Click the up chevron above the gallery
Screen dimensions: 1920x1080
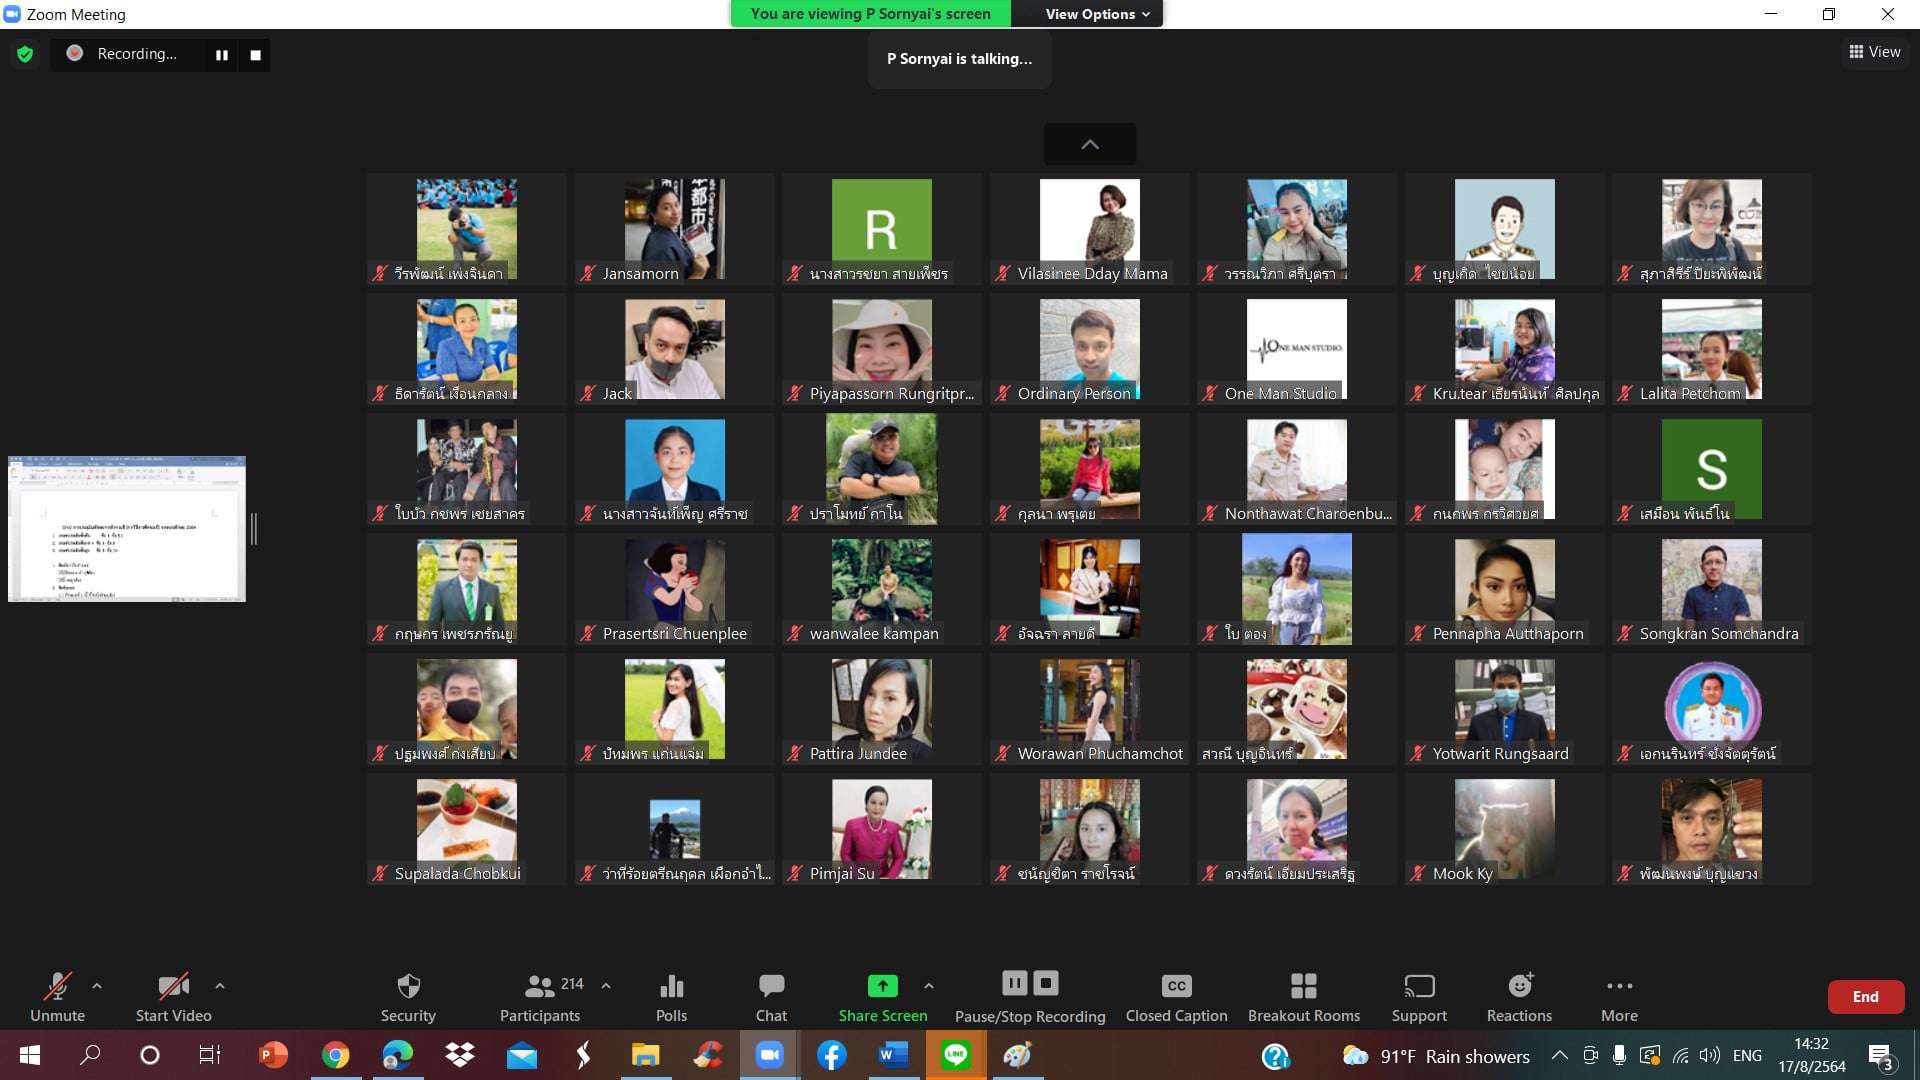click(x=1090, y=144)
